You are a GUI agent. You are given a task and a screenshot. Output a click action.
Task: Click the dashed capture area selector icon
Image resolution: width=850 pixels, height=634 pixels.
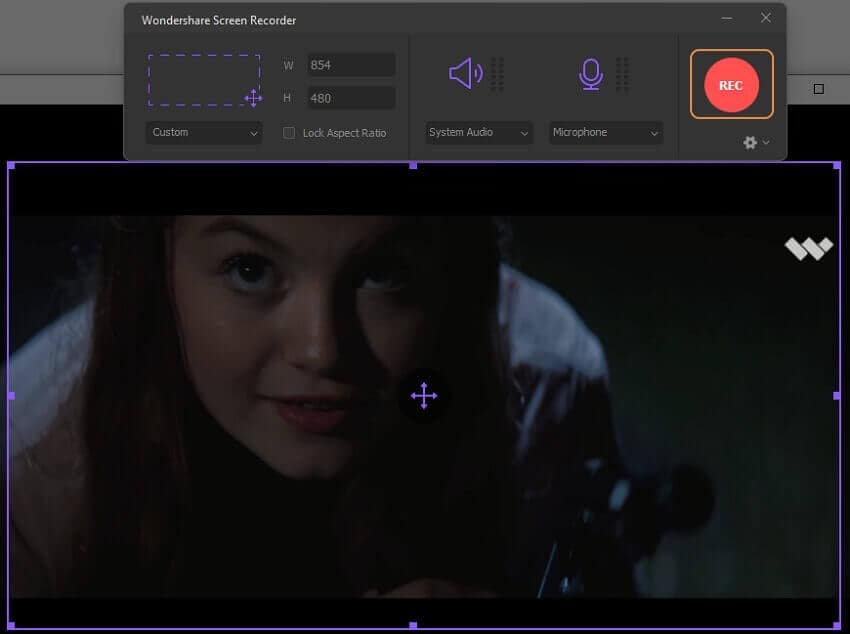click(204, 80)
